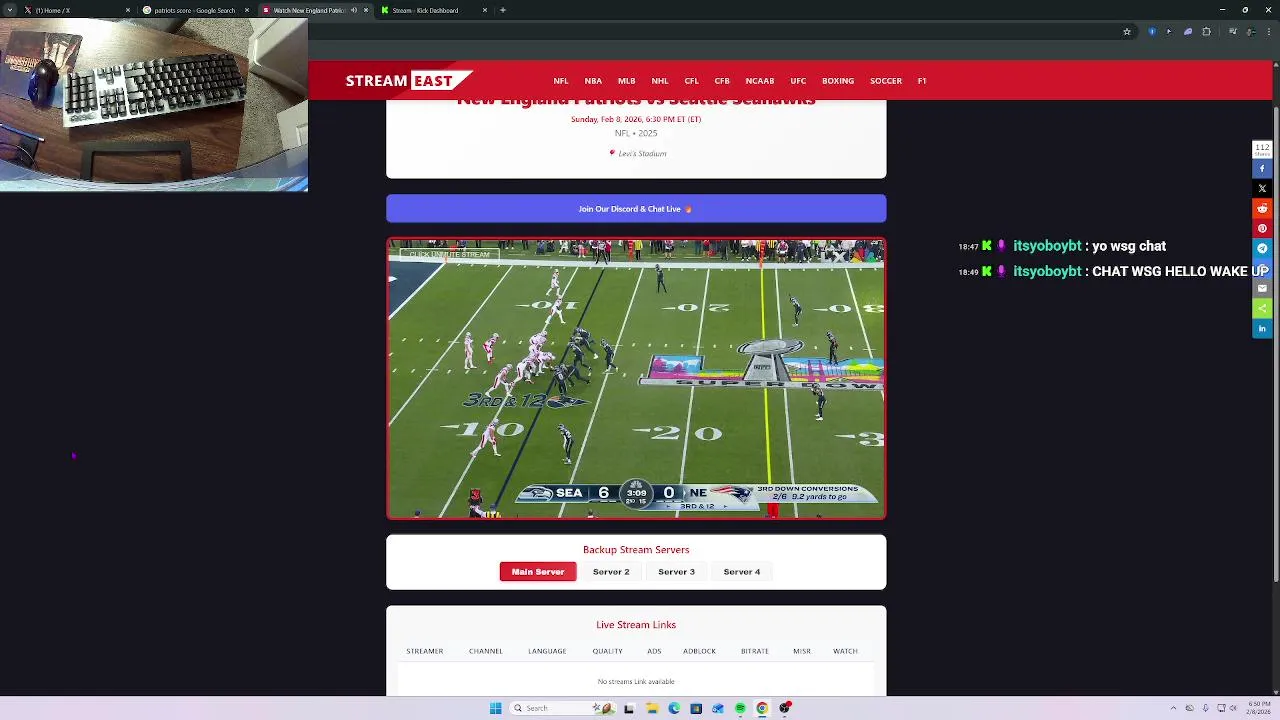This screenshot has height=720, width=1280.
Task: Open the NHL category in site navigation
Action: [660, 81]
